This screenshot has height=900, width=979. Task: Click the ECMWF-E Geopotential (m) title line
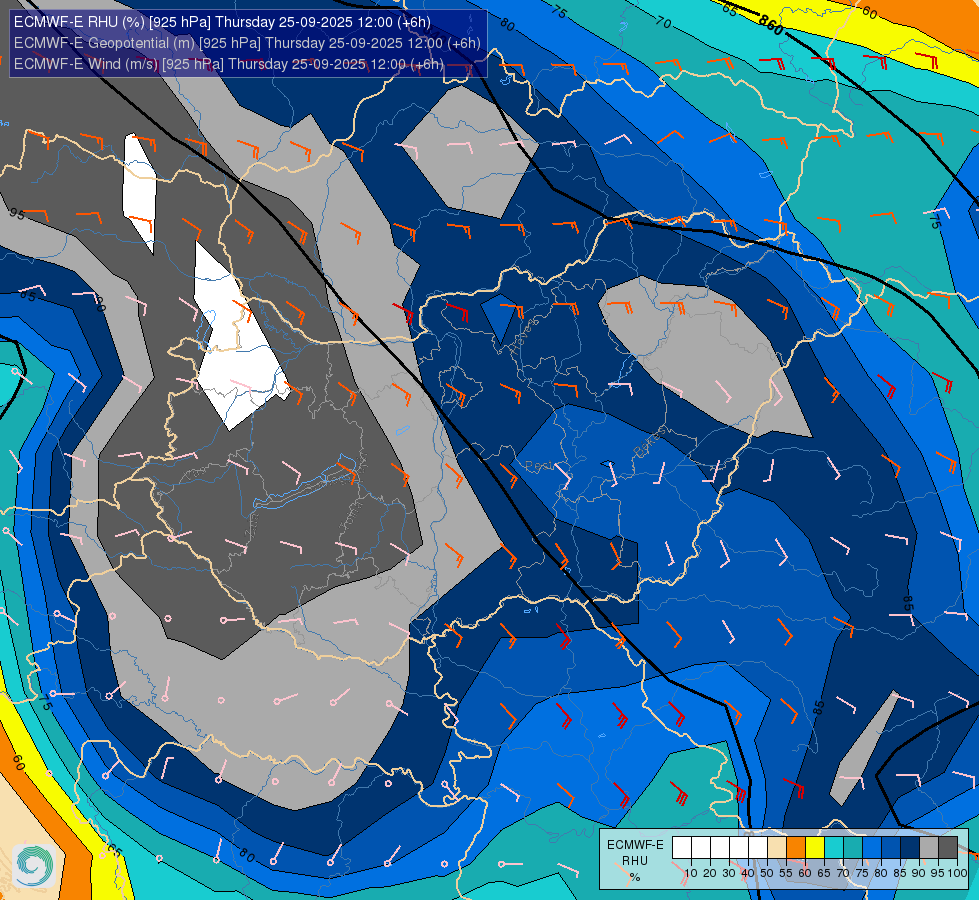[x=247, y=43]
